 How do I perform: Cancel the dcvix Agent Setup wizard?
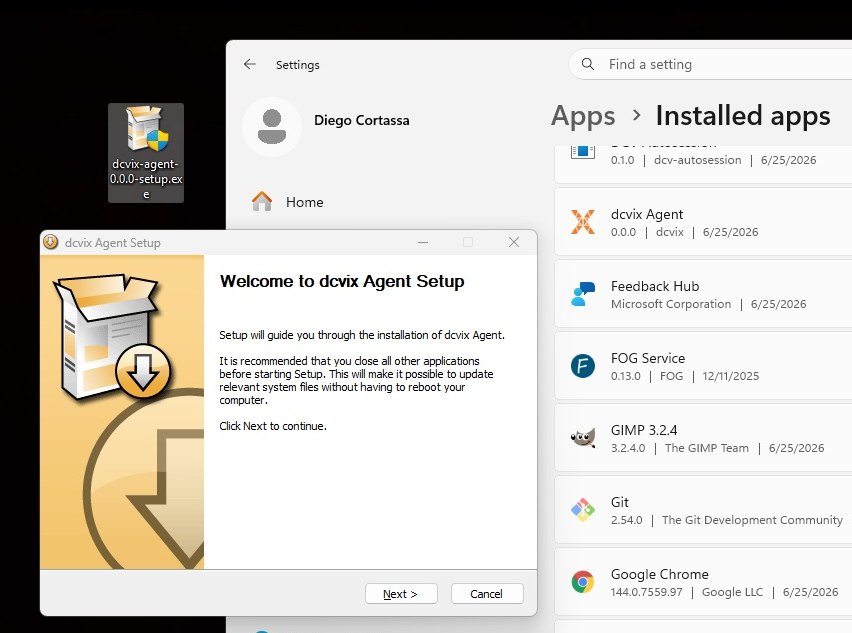pos(487,593)
